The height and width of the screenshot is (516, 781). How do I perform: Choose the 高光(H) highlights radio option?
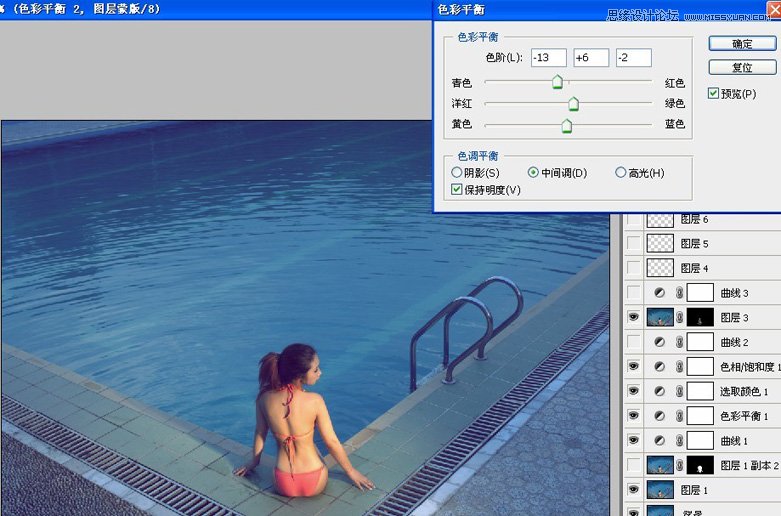pos(621,173)
